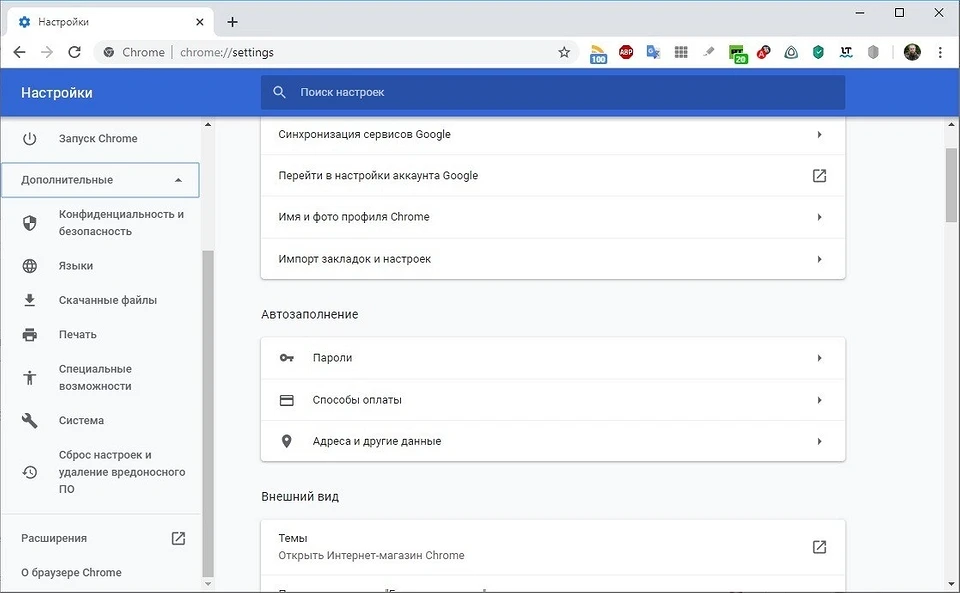Select Языки in the sidebar
Image resolution: width=960 pixels, height=593 pixels.
click(x=76, y=266)
